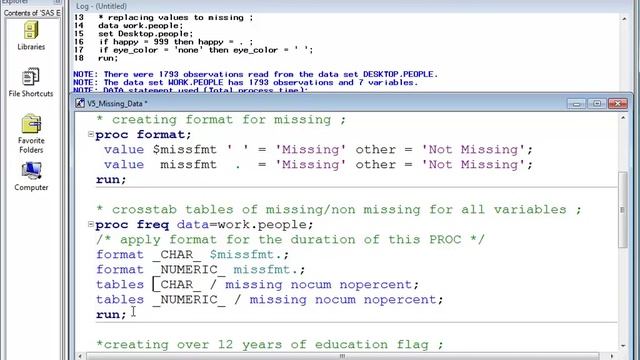Click the V5_Missing_Data title text
Viewport: 640px width, 360px height.
coord(118,104)
